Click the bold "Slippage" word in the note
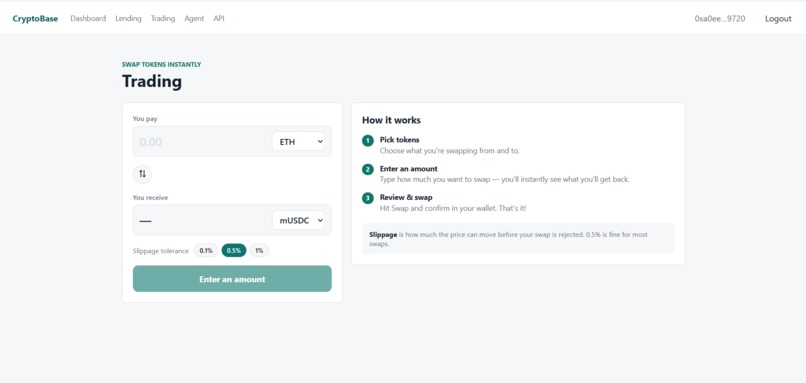 [x=383, y=234]
